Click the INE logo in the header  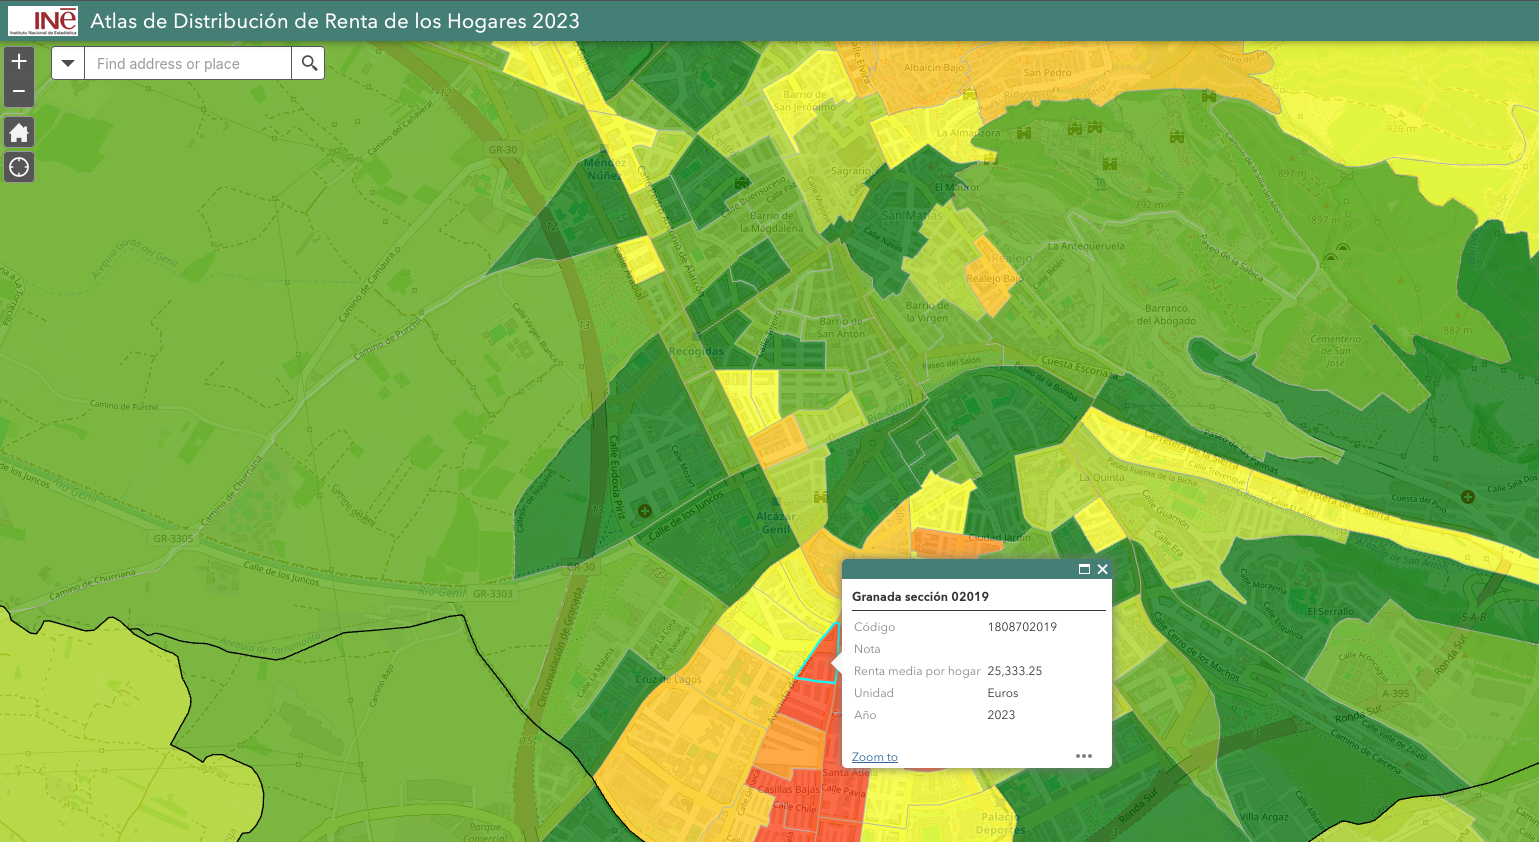click(42, 19)
